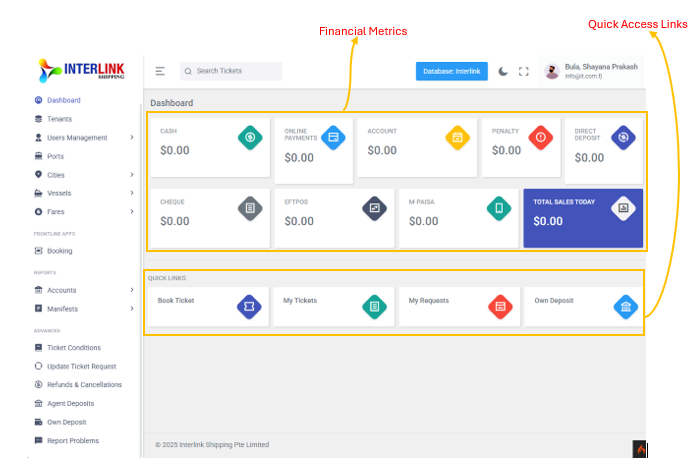Viewport: 692px width, 463px height.
Task: Collapse sidebar using hamburger menu toggle
Action: pyautogui.click(x=160, y=71)
